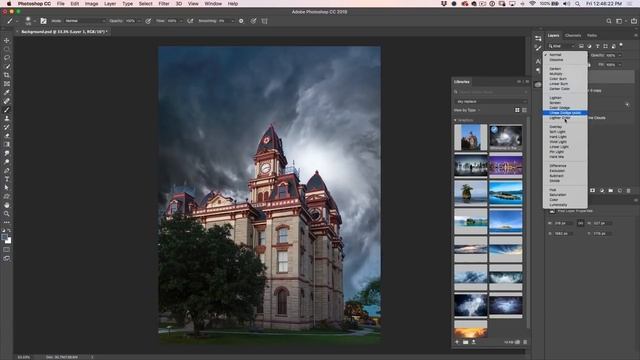
Task: Click the Libraries panel tab
Action: pos(462,82)
